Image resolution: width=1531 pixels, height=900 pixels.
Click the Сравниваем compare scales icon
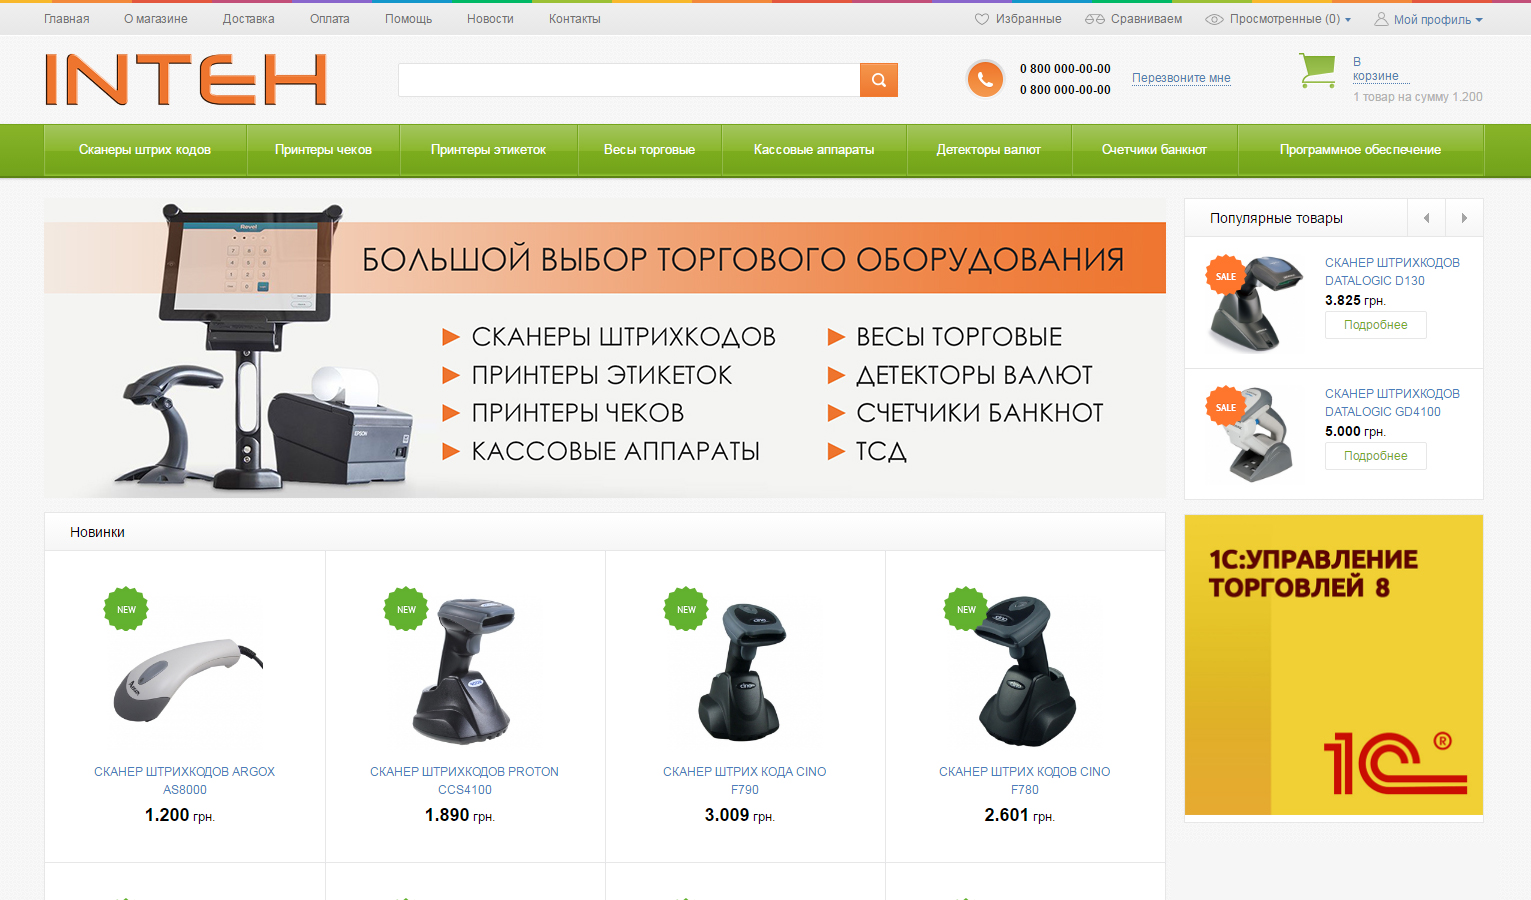(x=1095, y=19)
